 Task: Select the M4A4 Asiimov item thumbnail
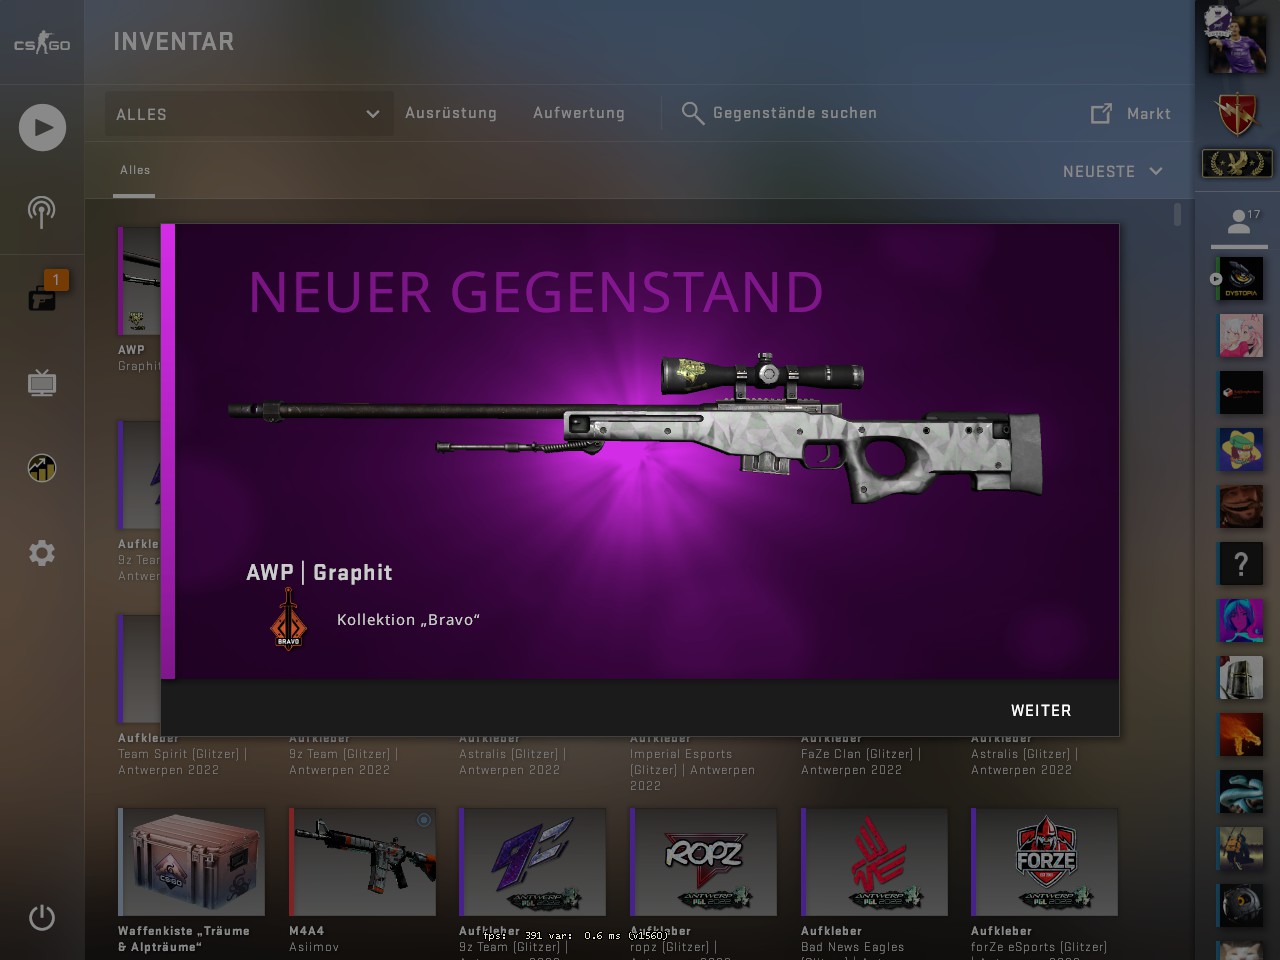pos(362,862)
